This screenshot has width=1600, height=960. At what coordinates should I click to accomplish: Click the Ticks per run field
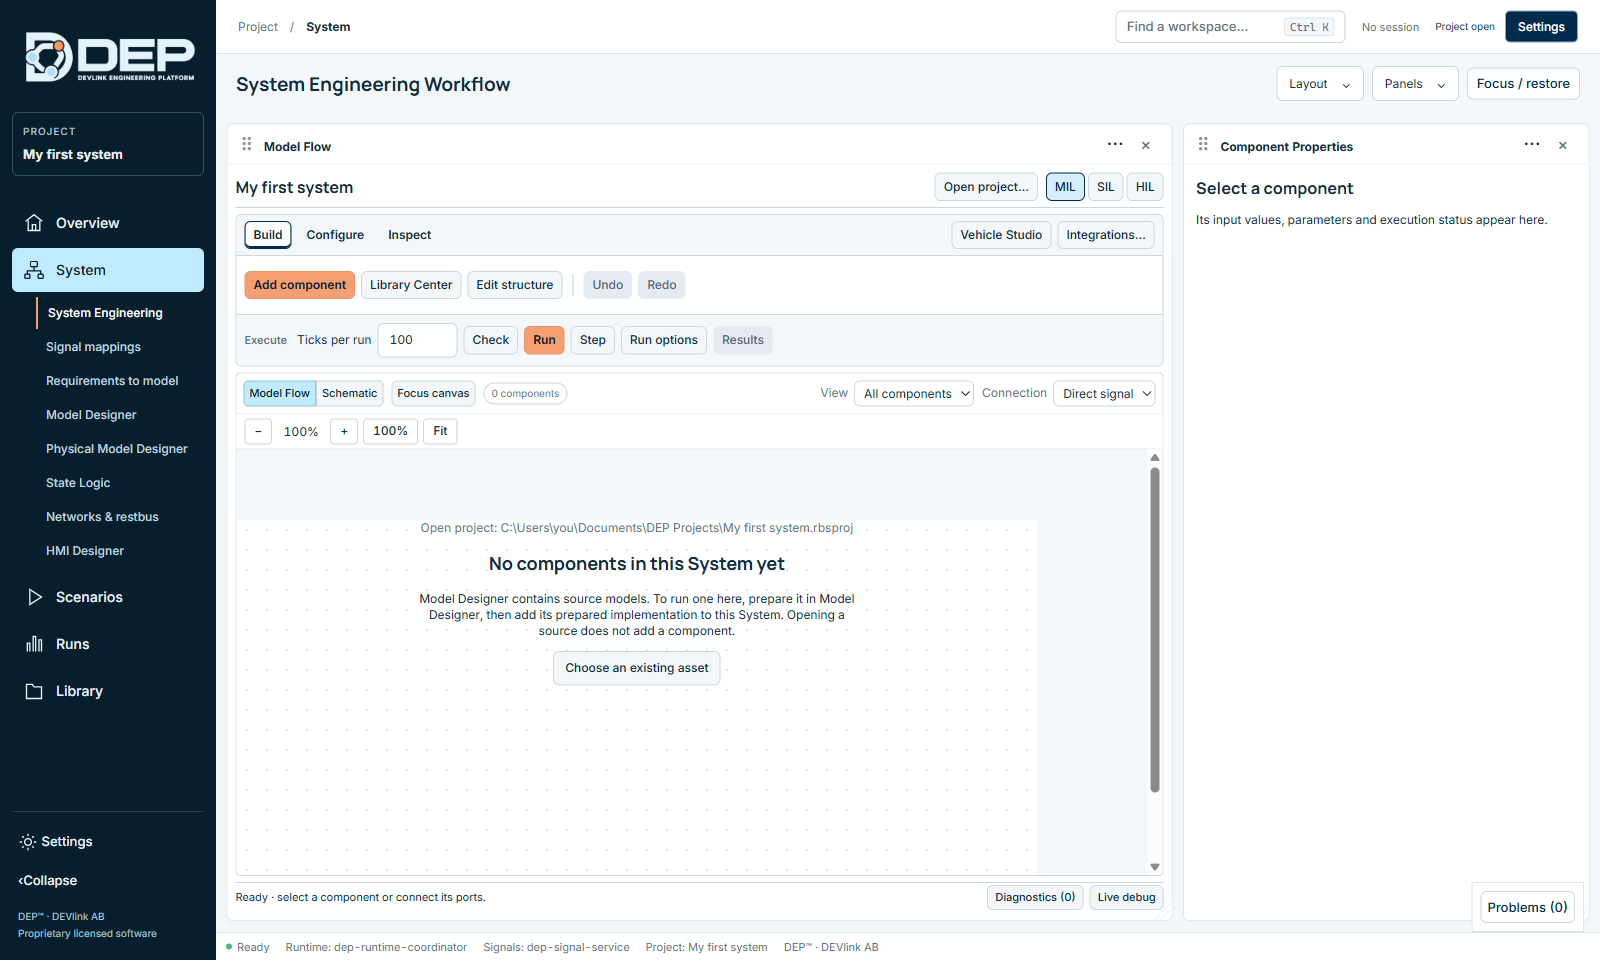(x=417, y=340)
